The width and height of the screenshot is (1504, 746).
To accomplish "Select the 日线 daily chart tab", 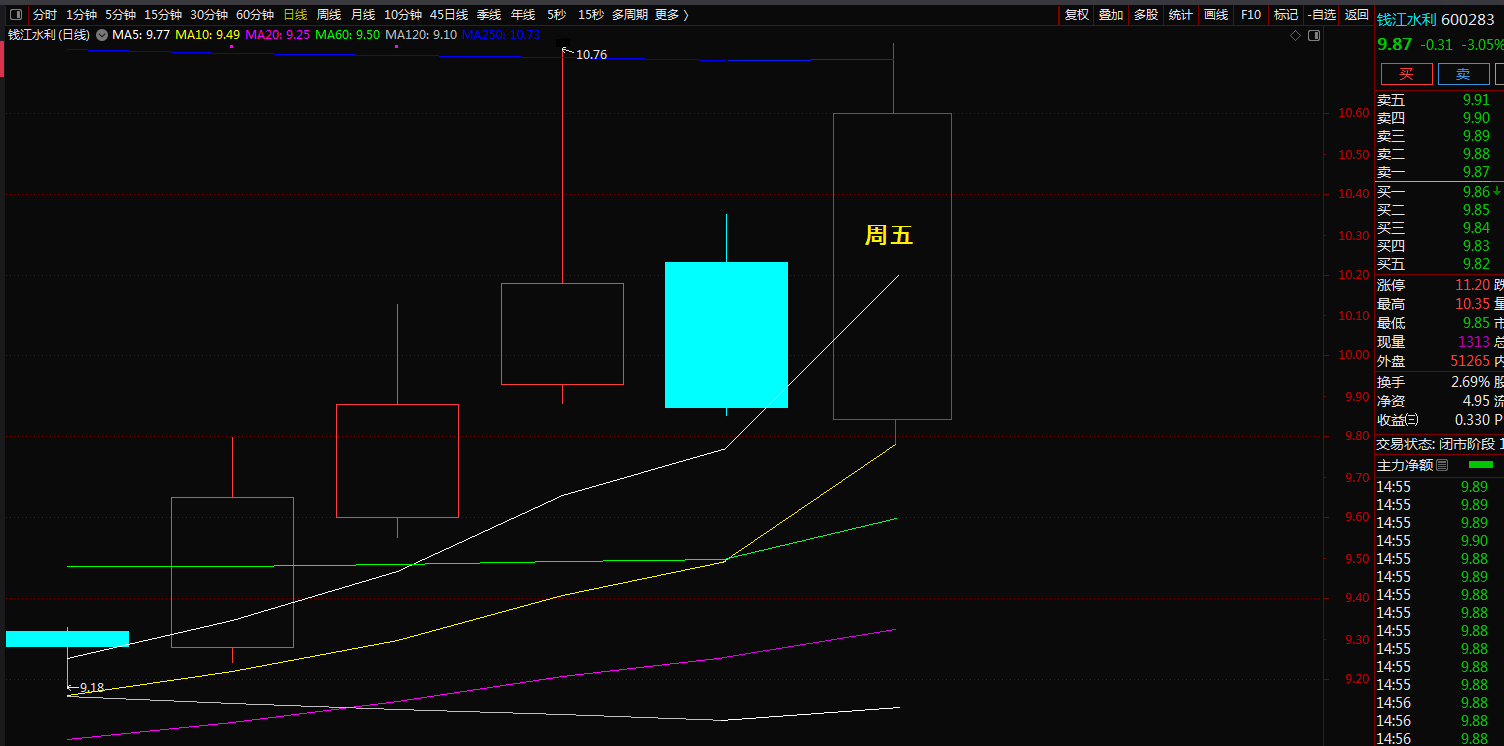I will click(x=295, y=15).
